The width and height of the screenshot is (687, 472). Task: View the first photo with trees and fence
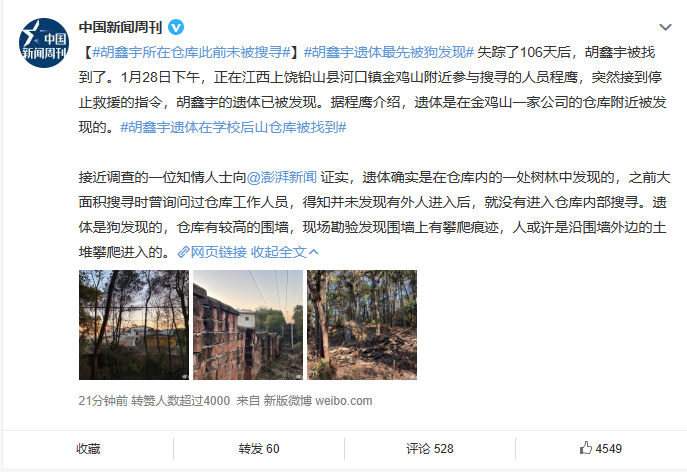(x=134, y=325)
